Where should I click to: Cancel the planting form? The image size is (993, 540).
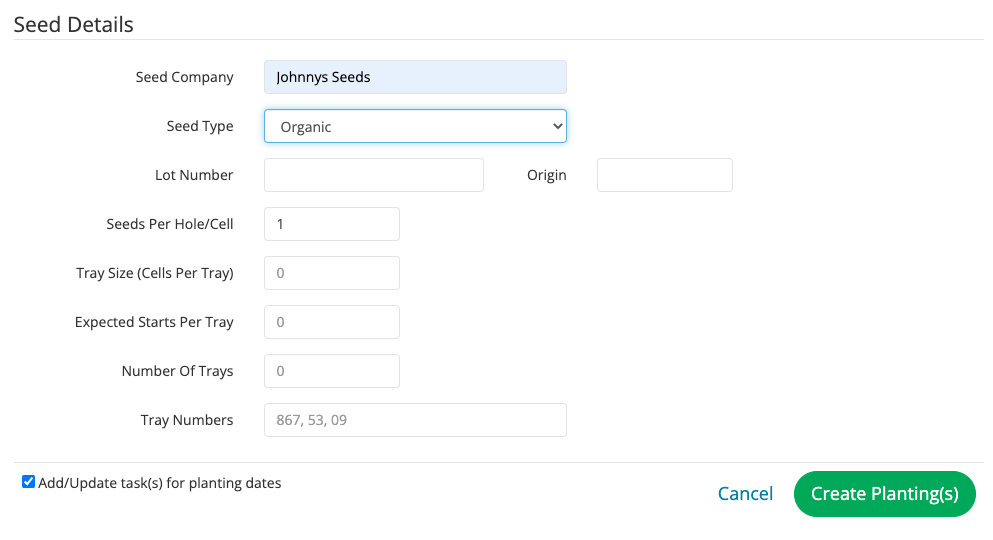745,494
